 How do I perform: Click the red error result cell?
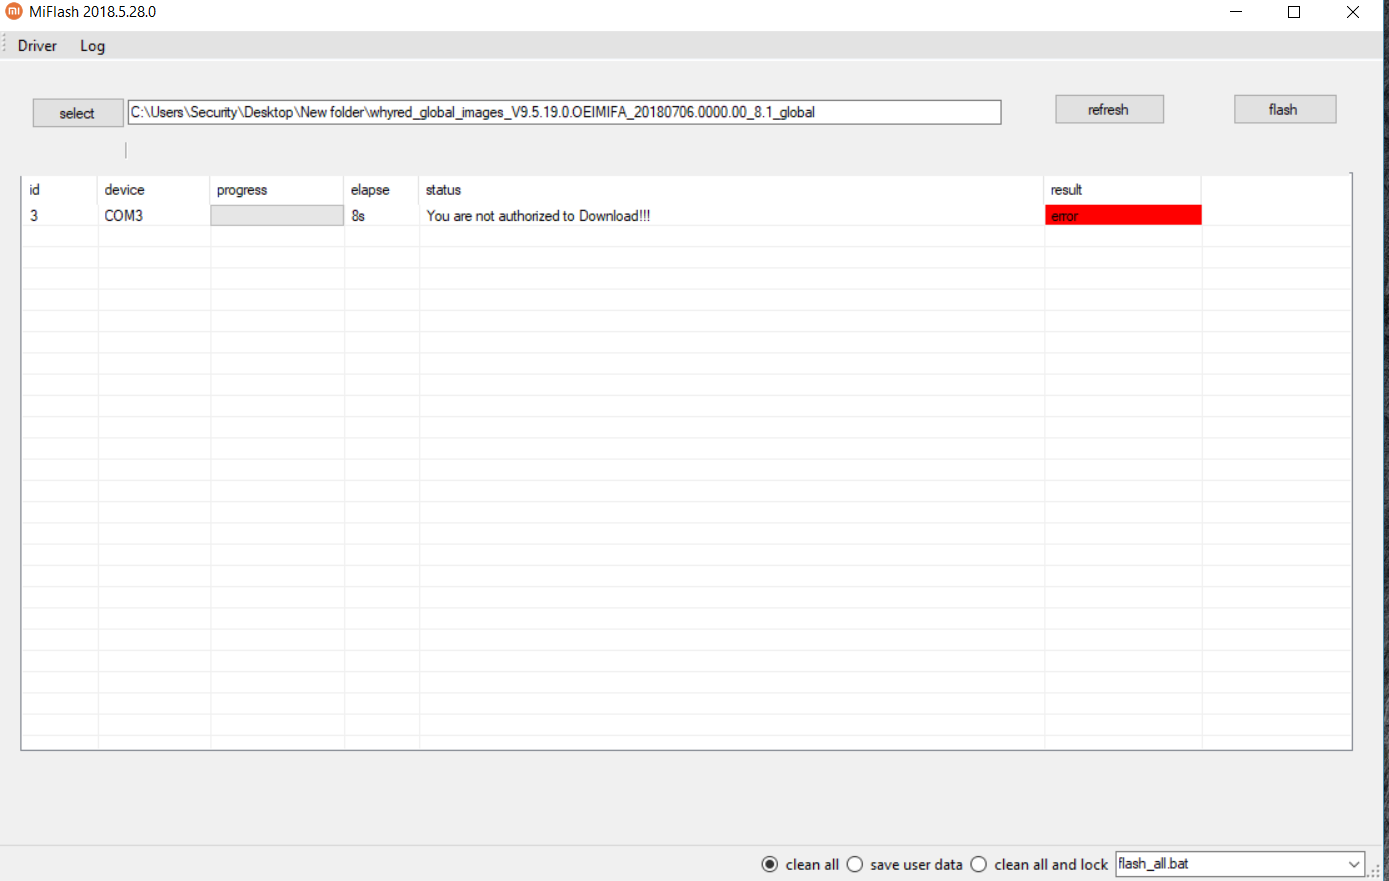tap(1123, 215)
